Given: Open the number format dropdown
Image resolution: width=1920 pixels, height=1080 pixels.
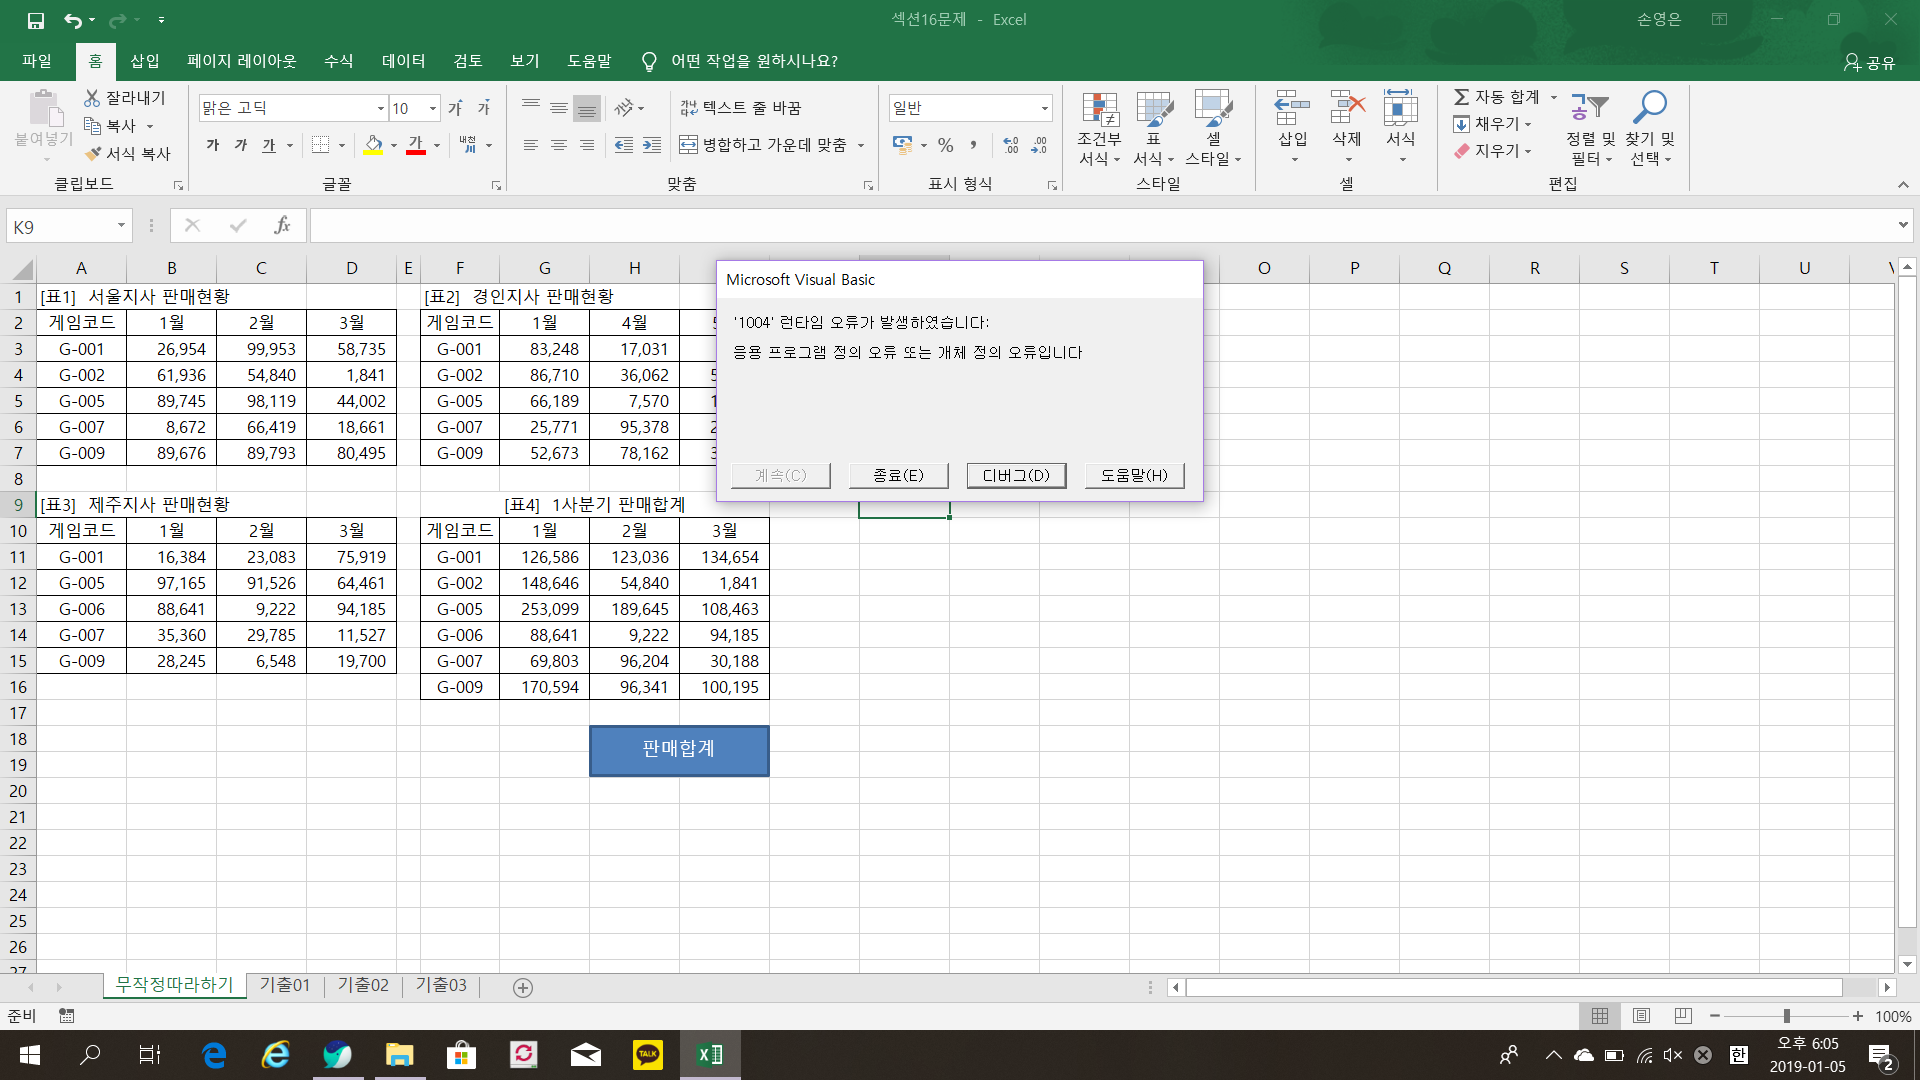Looking at the screenshot, I should (x=1044, y=108).
